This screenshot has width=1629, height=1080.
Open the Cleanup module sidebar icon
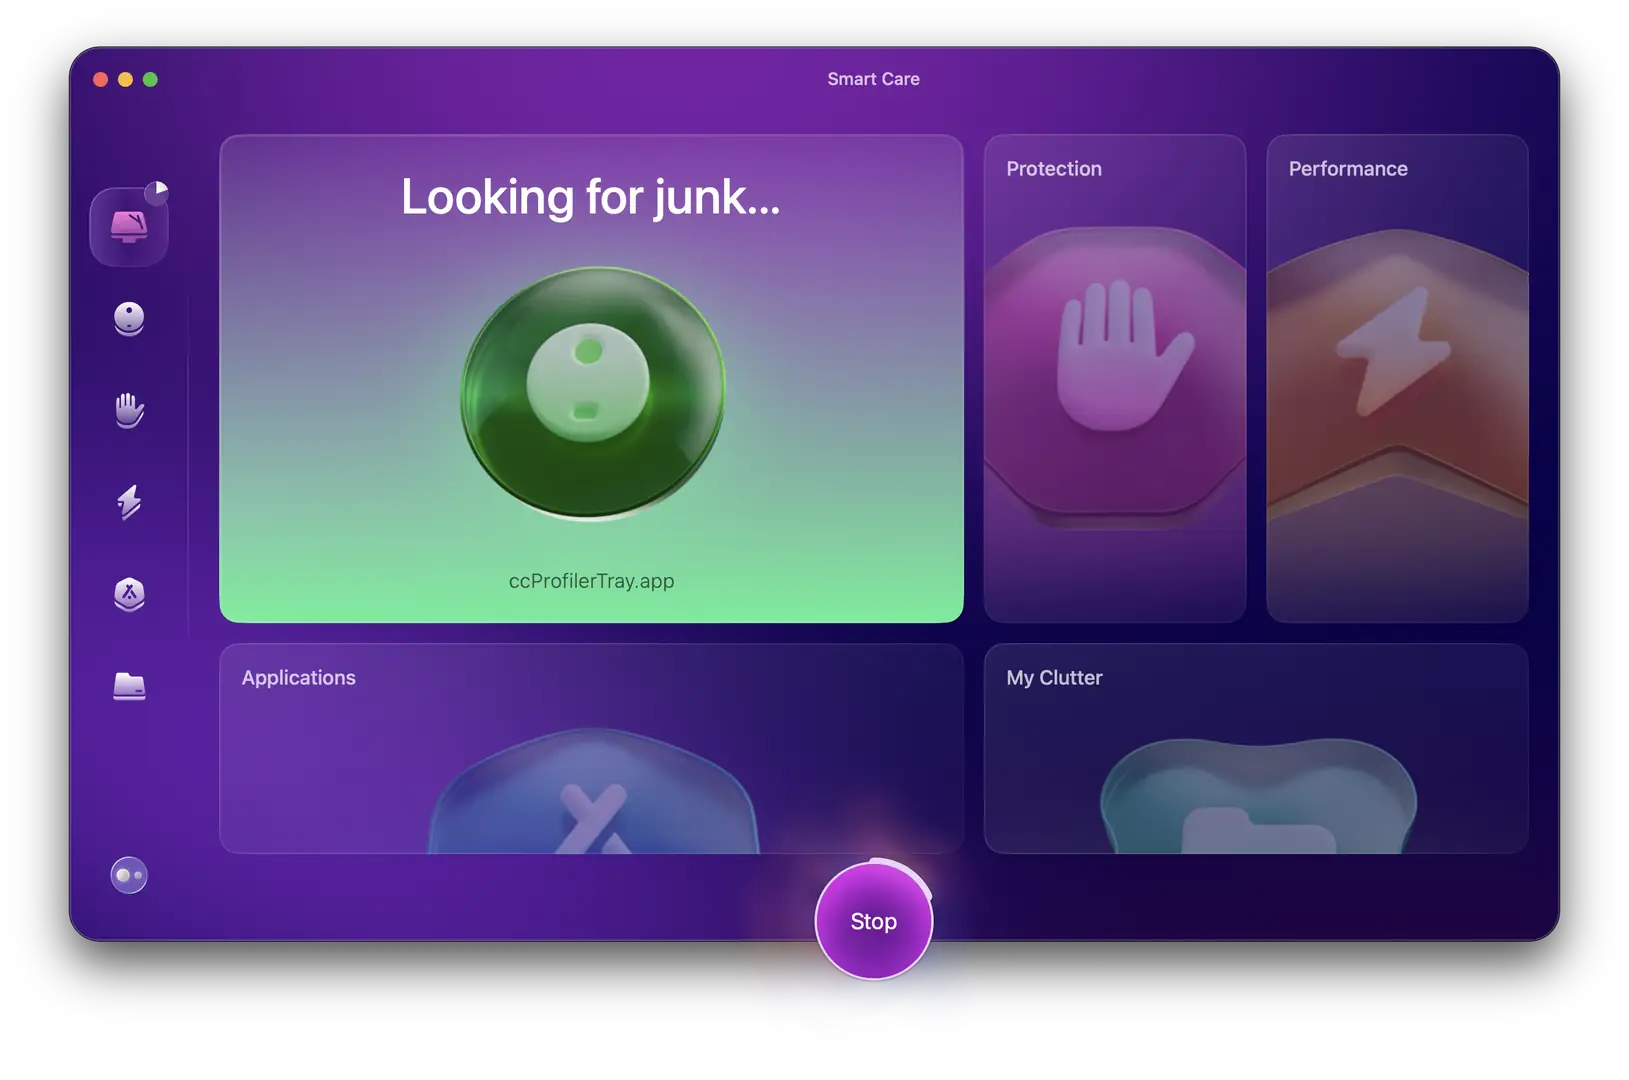point(129,319)
